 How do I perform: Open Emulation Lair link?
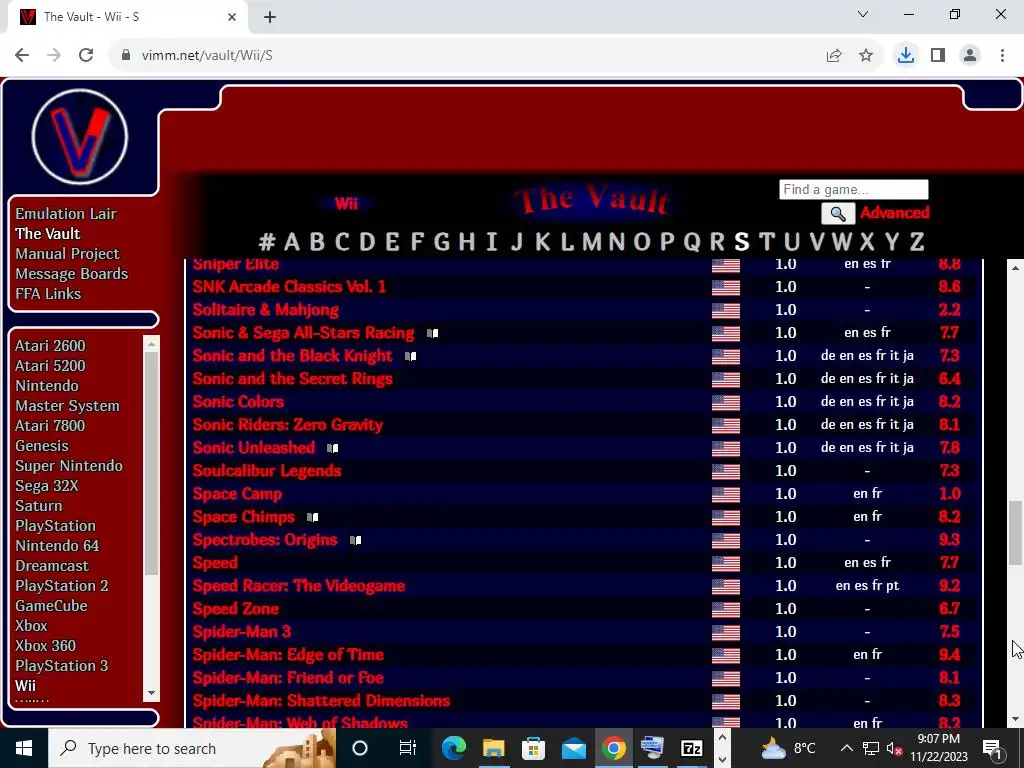click(66, 214)
